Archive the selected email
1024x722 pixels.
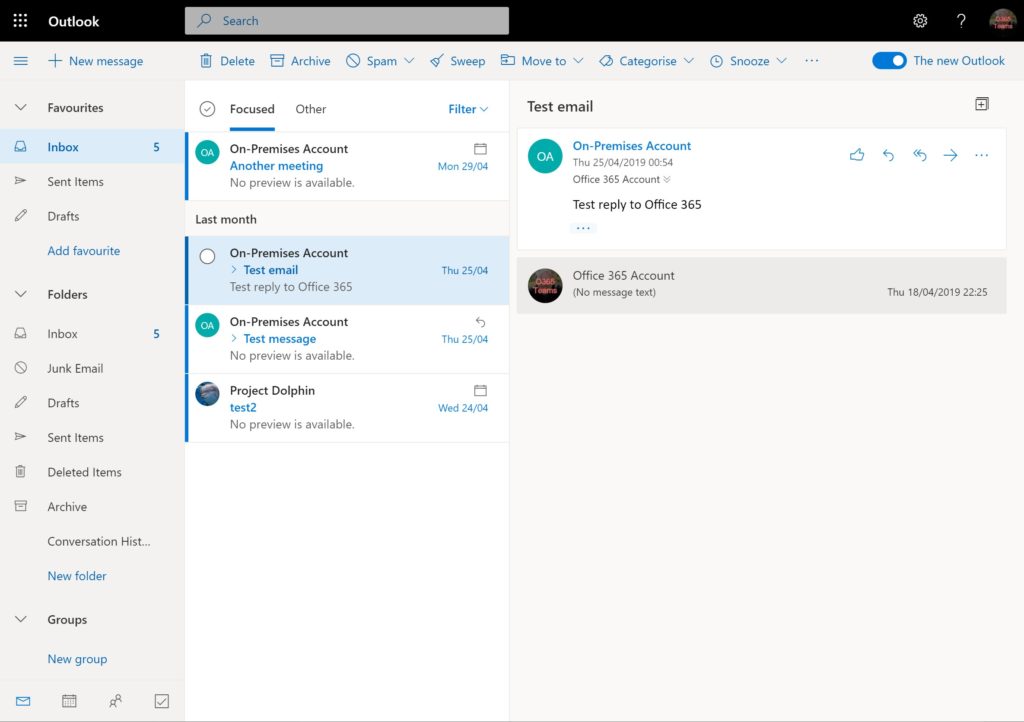coord(300,61)
